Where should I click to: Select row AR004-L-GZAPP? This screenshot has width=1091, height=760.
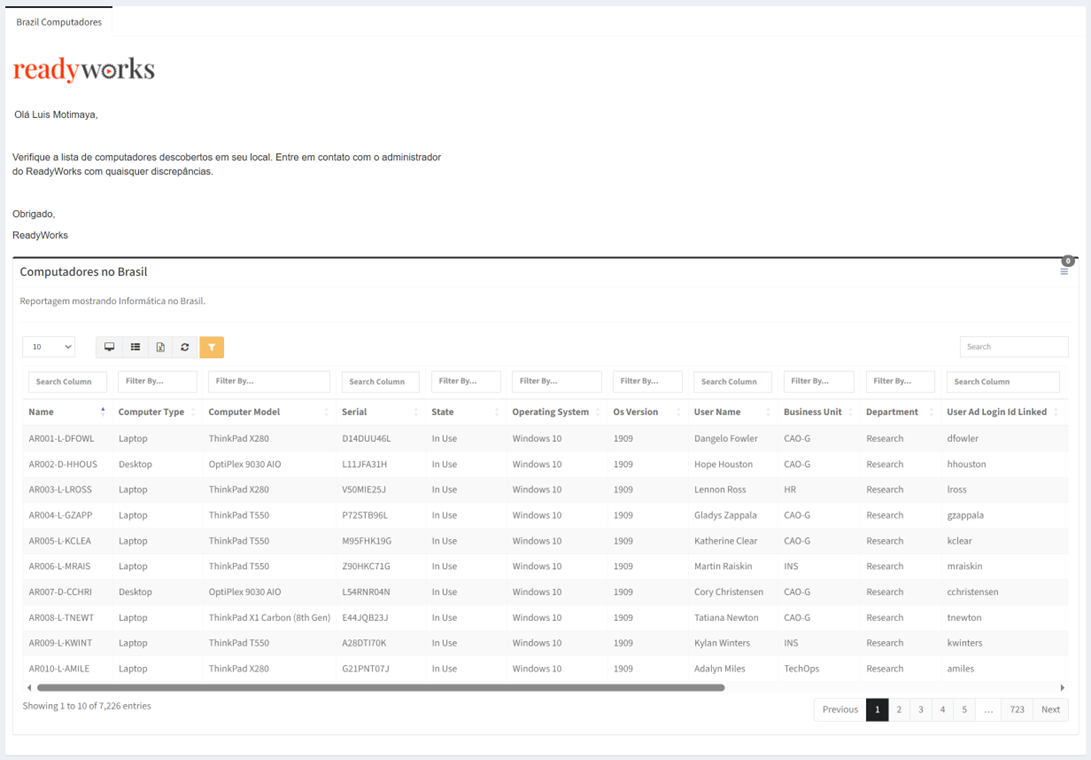point(545,515)
